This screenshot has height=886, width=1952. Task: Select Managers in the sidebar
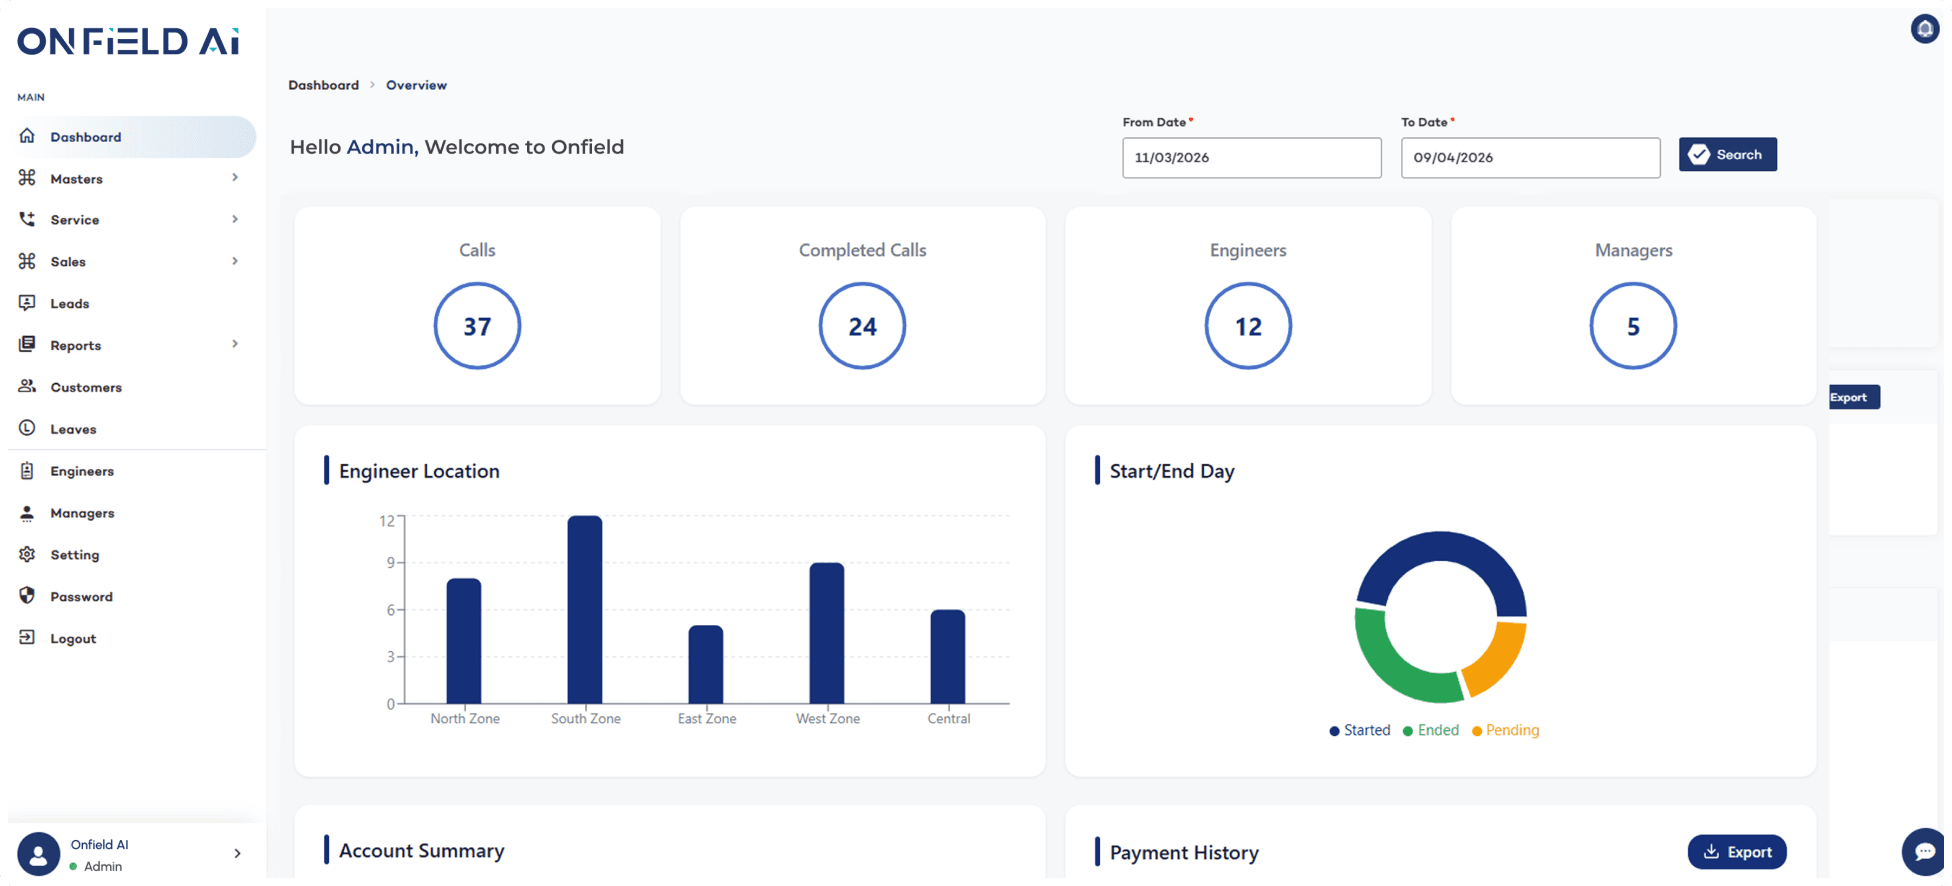tap(82, 513)
